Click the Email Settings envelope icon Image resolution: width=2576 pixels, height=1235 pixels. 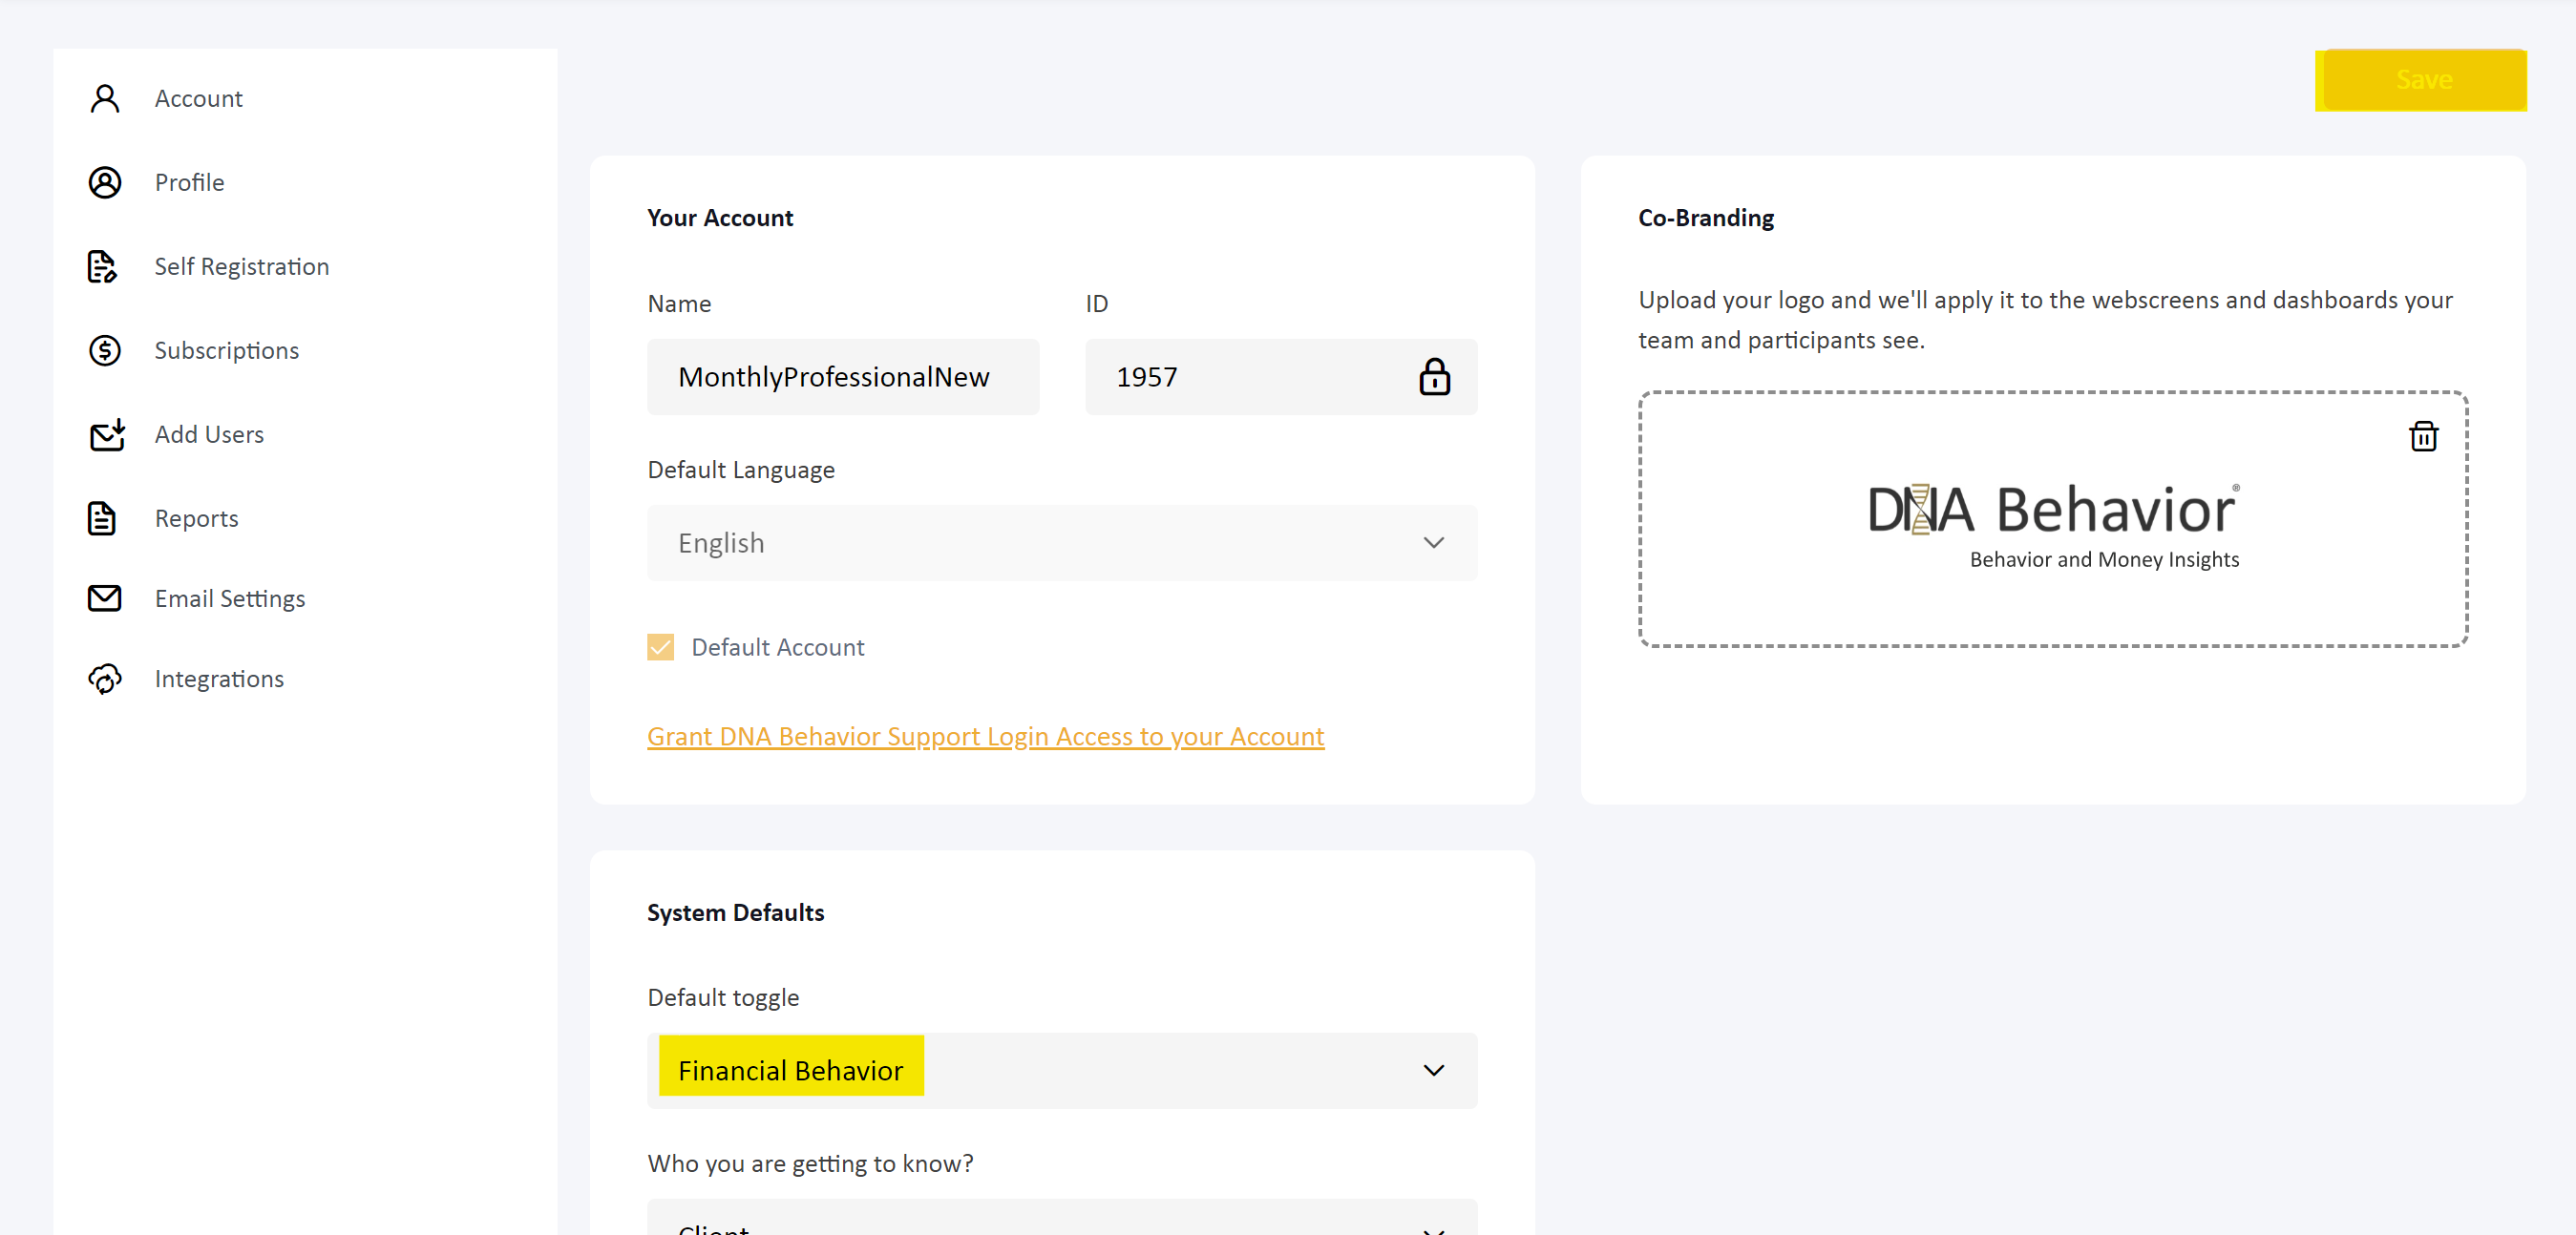(x=105, y=598)
